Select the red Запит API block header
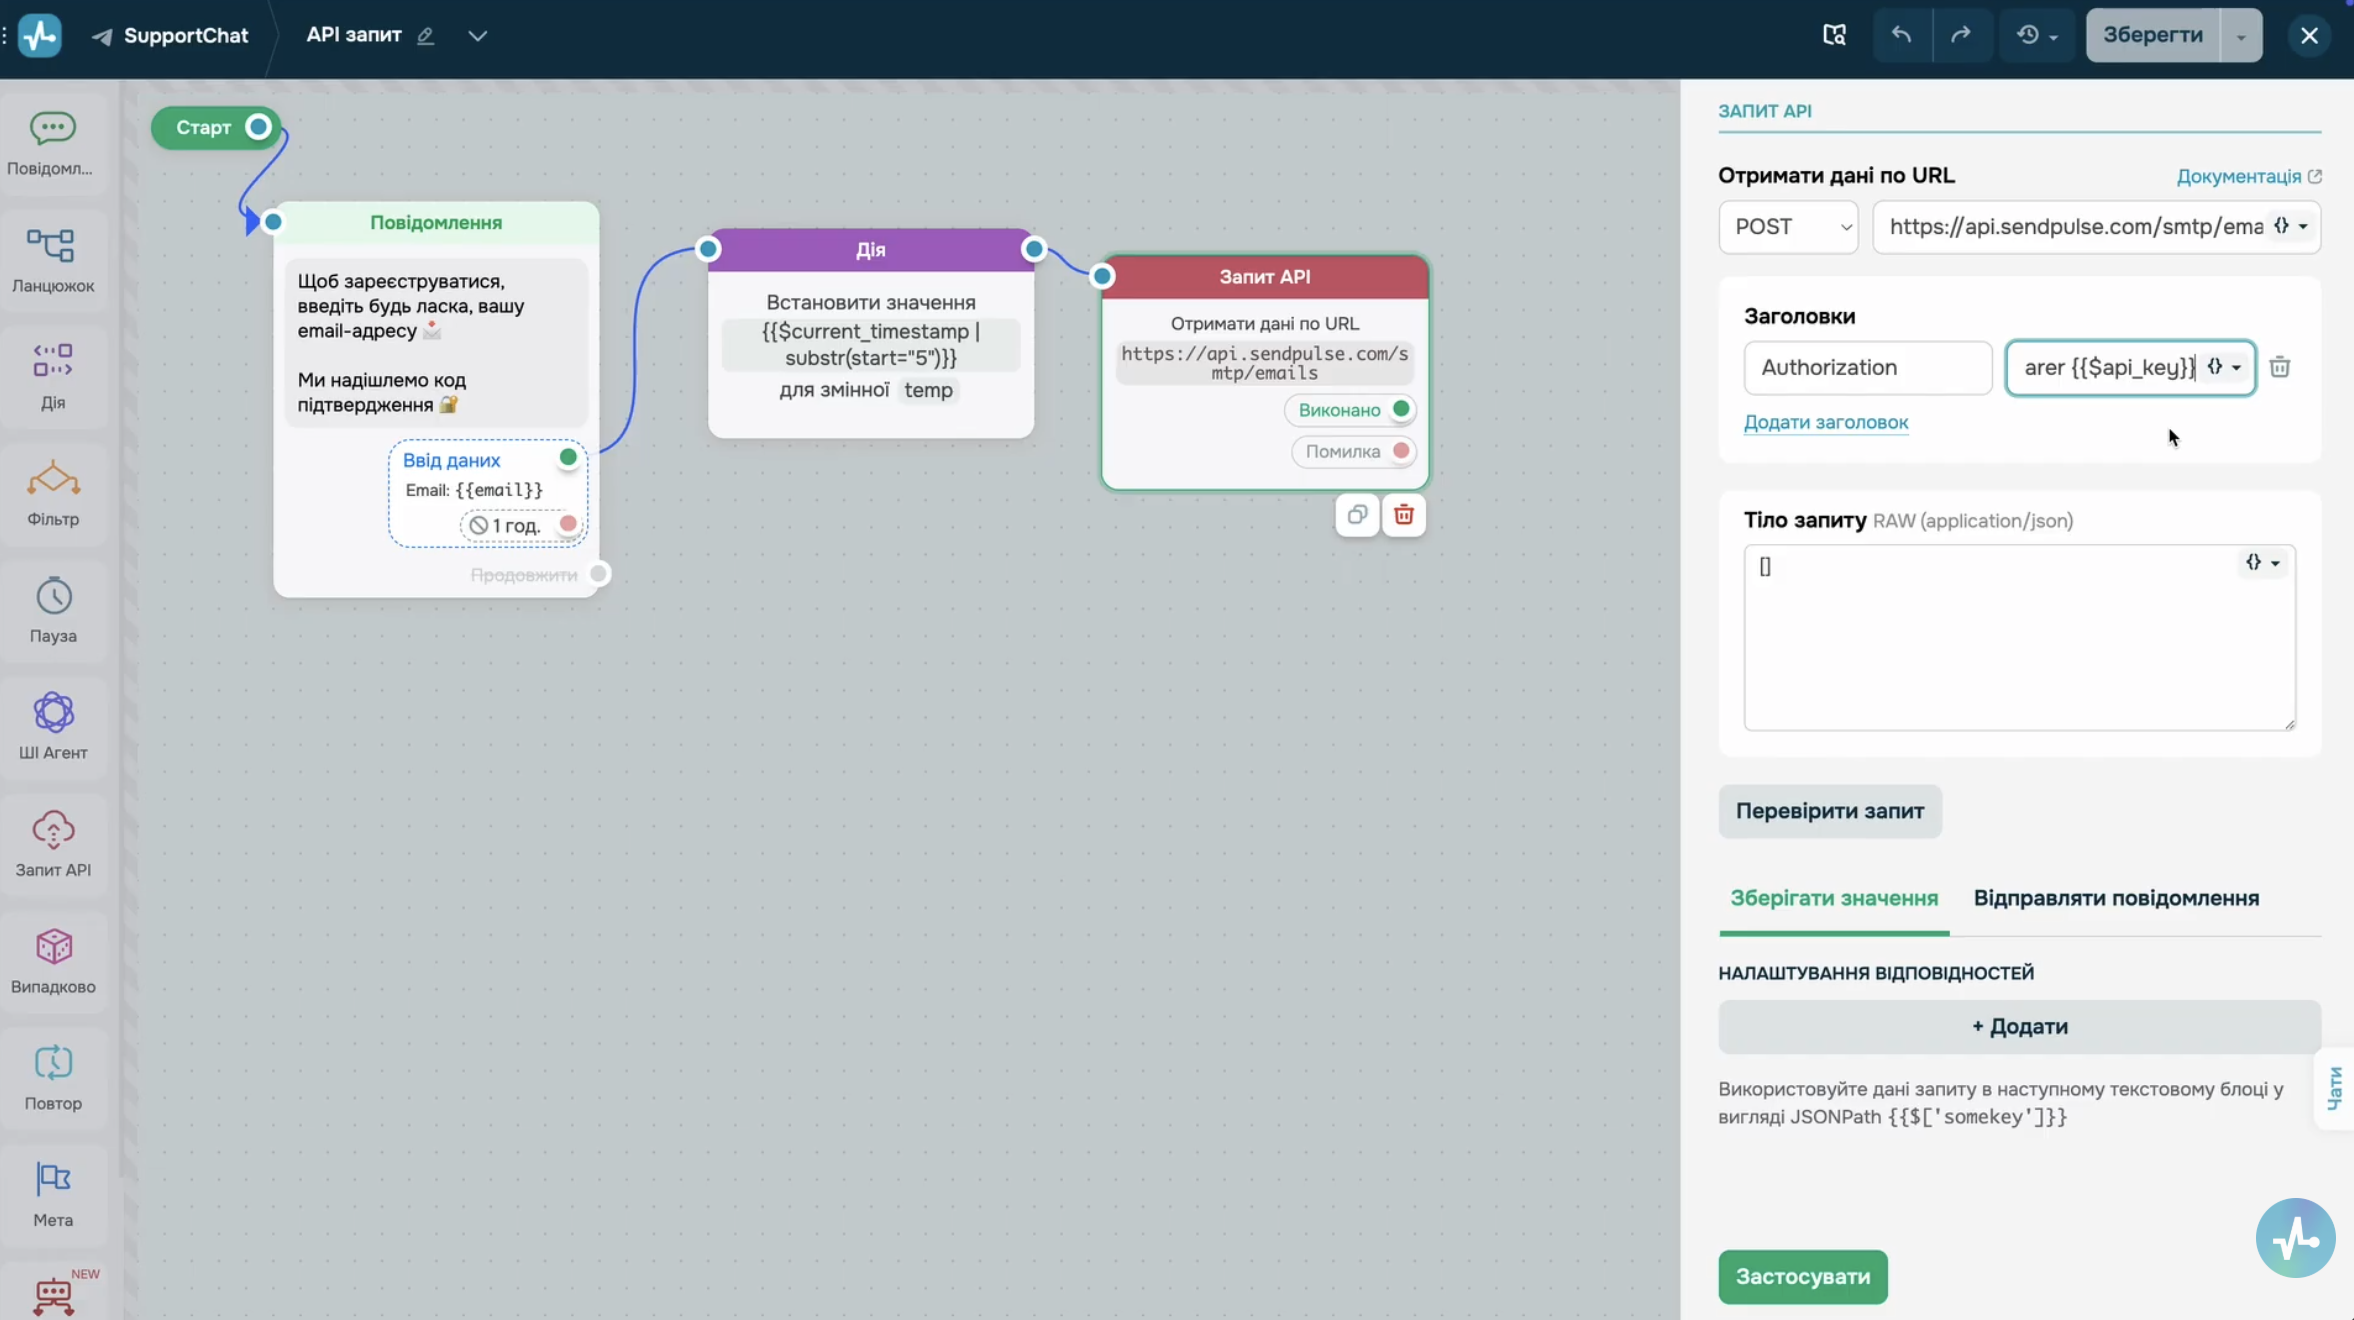 pyautogui.click(x=1265, y=277)
